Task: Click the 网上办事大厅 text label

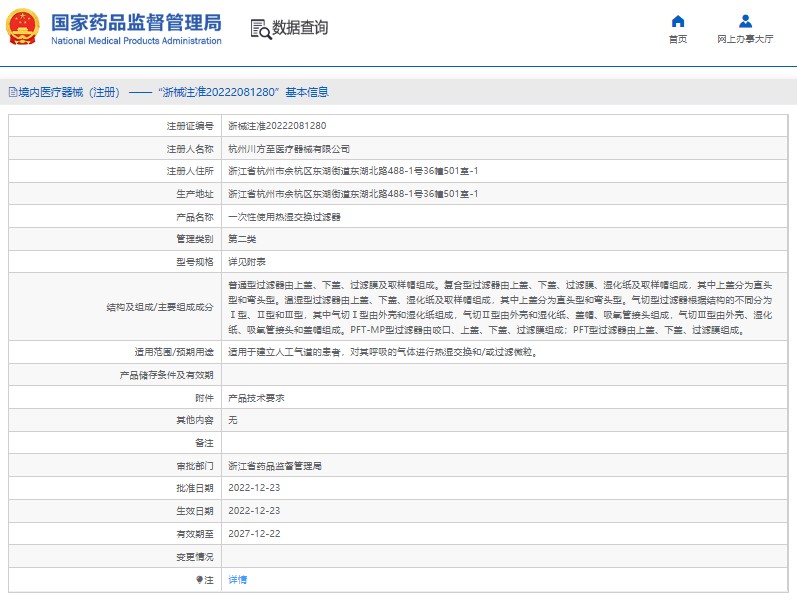Action: [745, 39]
